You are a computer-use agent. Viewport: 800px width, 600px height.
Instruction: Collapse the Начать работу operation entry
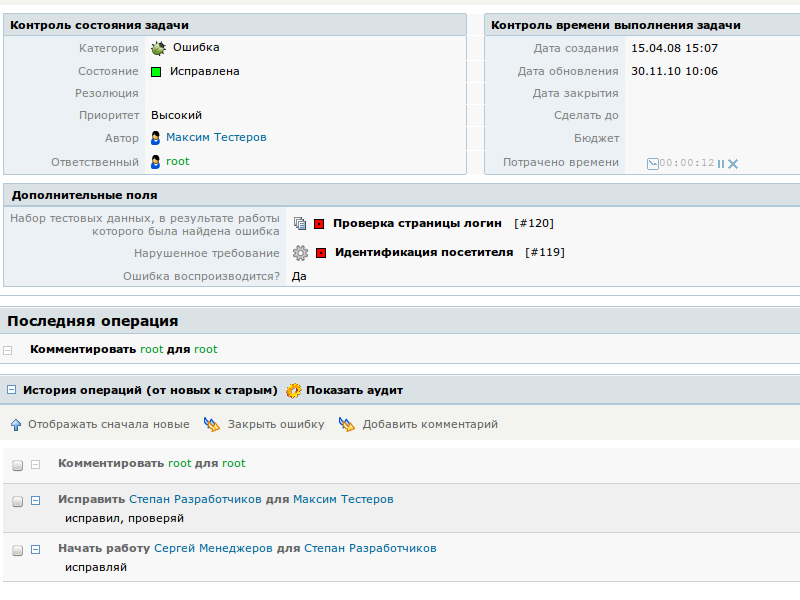(35, 549)
